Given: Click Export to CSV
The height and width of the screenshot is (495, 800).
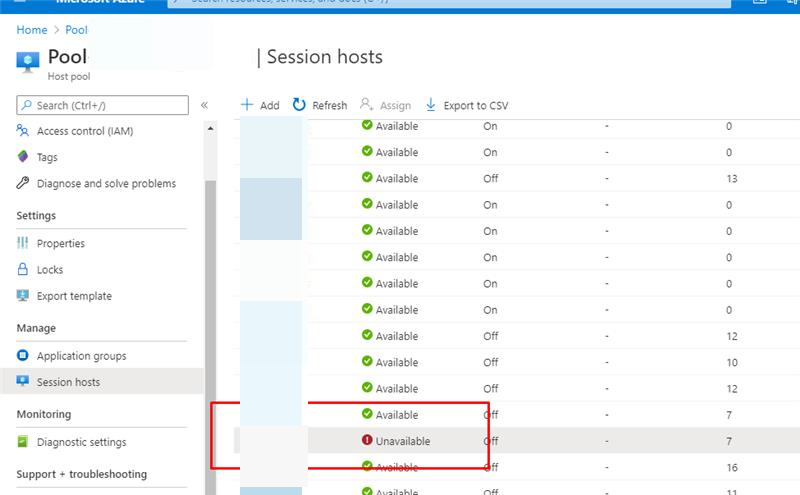Looking at the screenshot, I should click(467, 105).
